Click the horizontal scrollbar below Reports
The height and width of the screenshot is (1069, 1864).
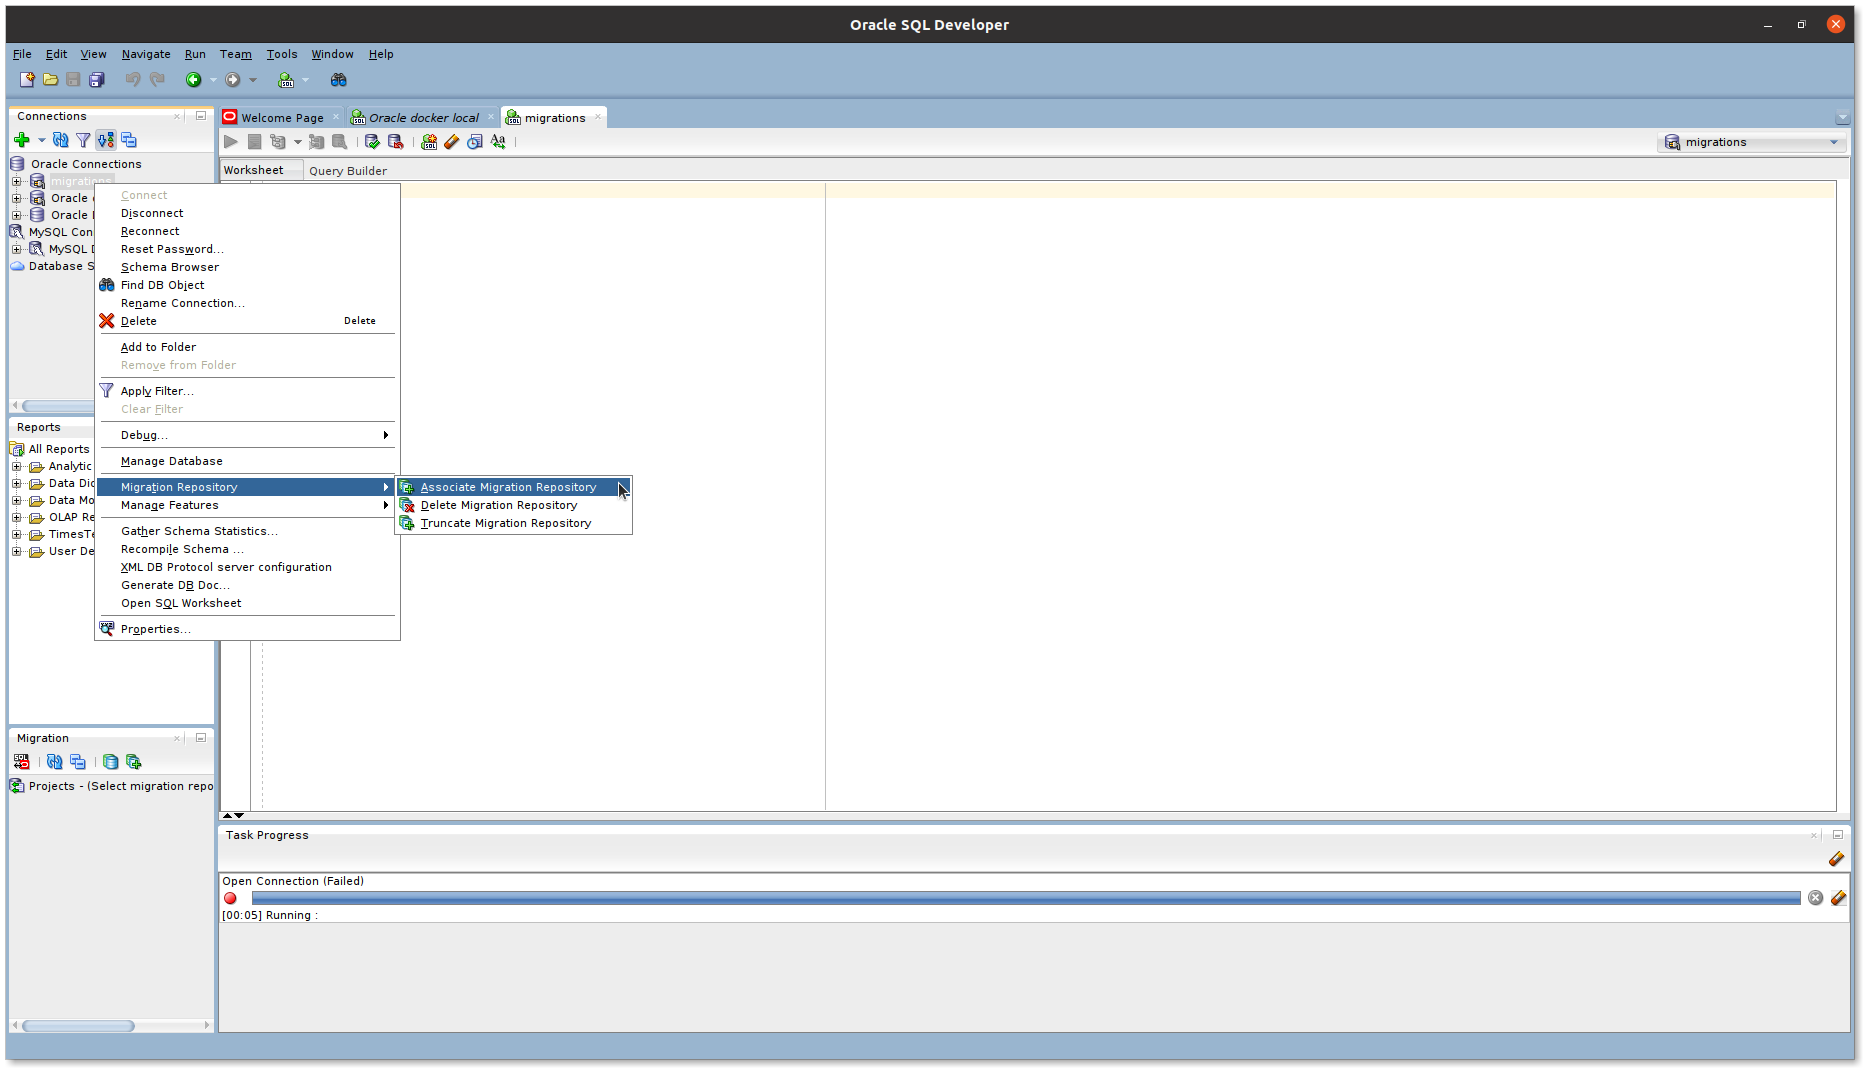(x=78, y=1025)
